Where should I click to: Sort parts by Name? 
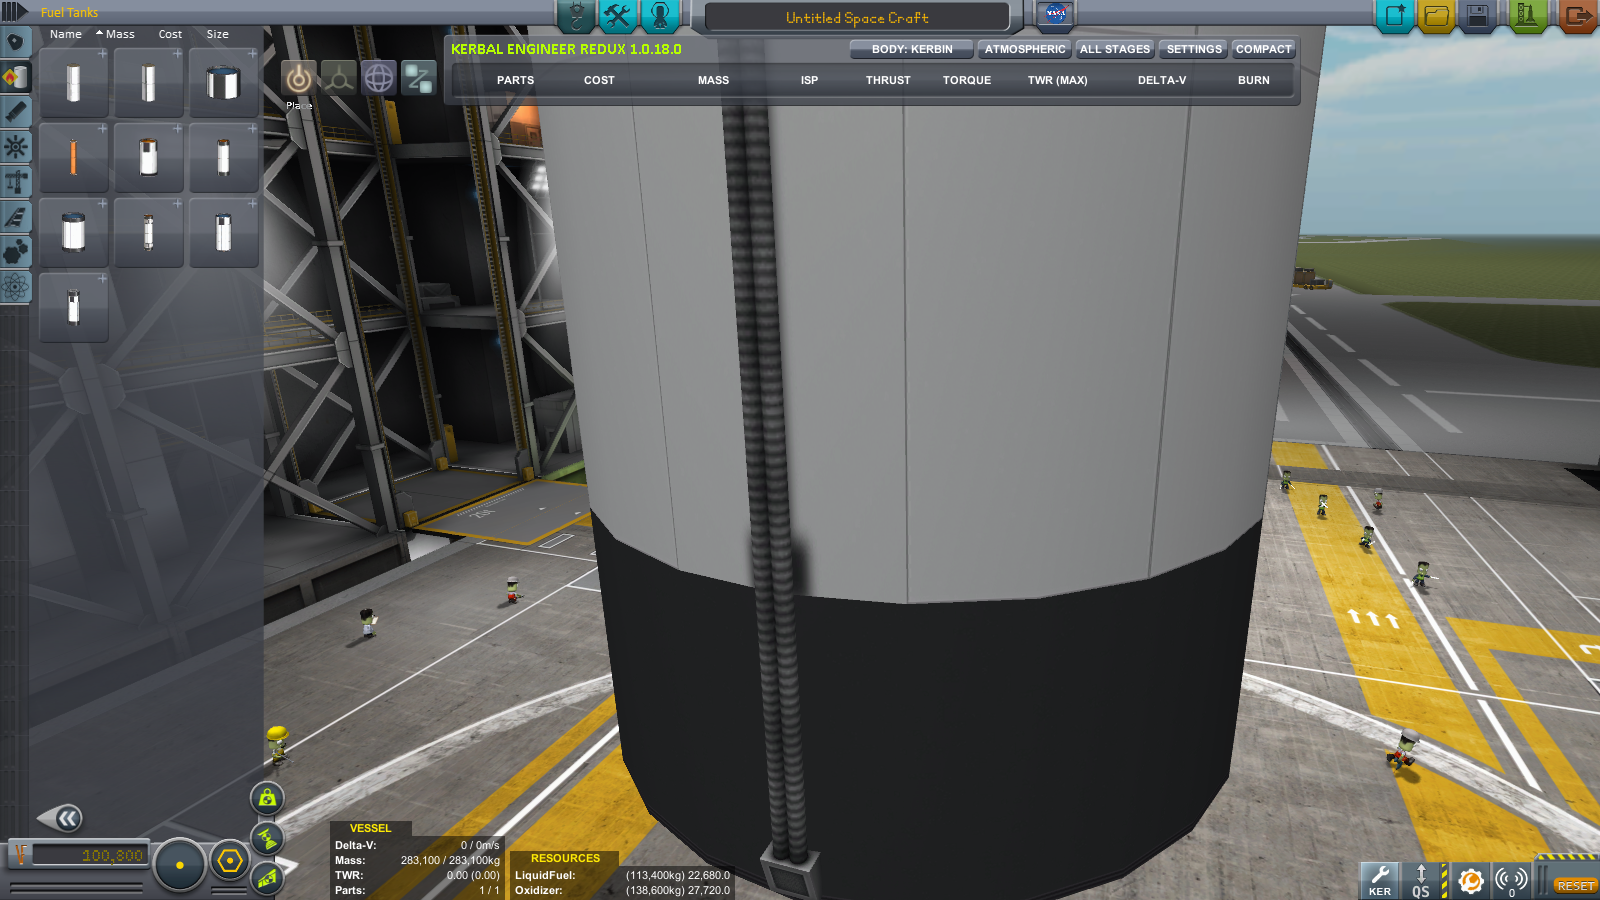(66, 34)
